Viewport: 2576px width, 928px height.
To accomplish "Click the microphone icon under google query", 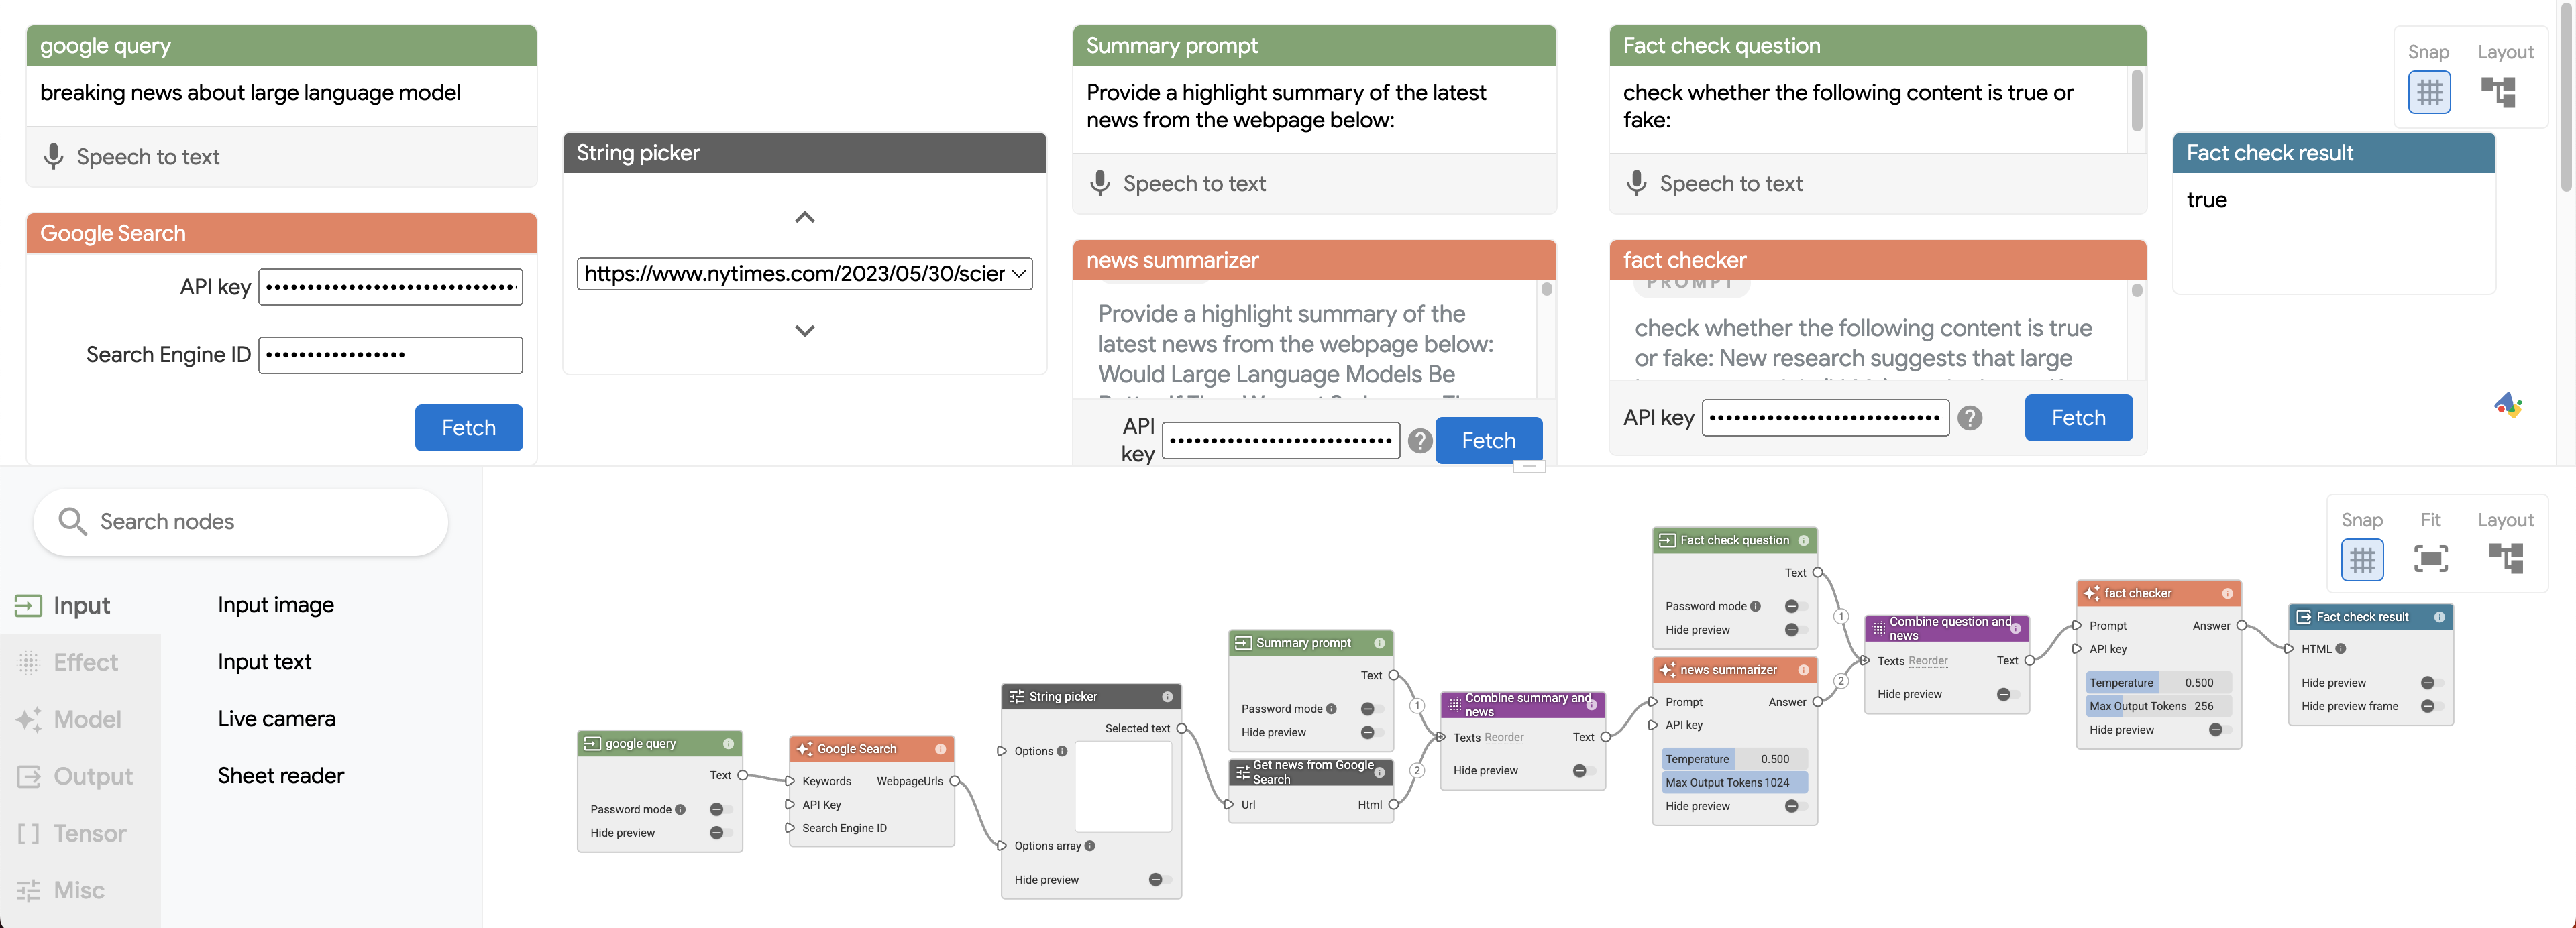I will (x=54, y=157).
